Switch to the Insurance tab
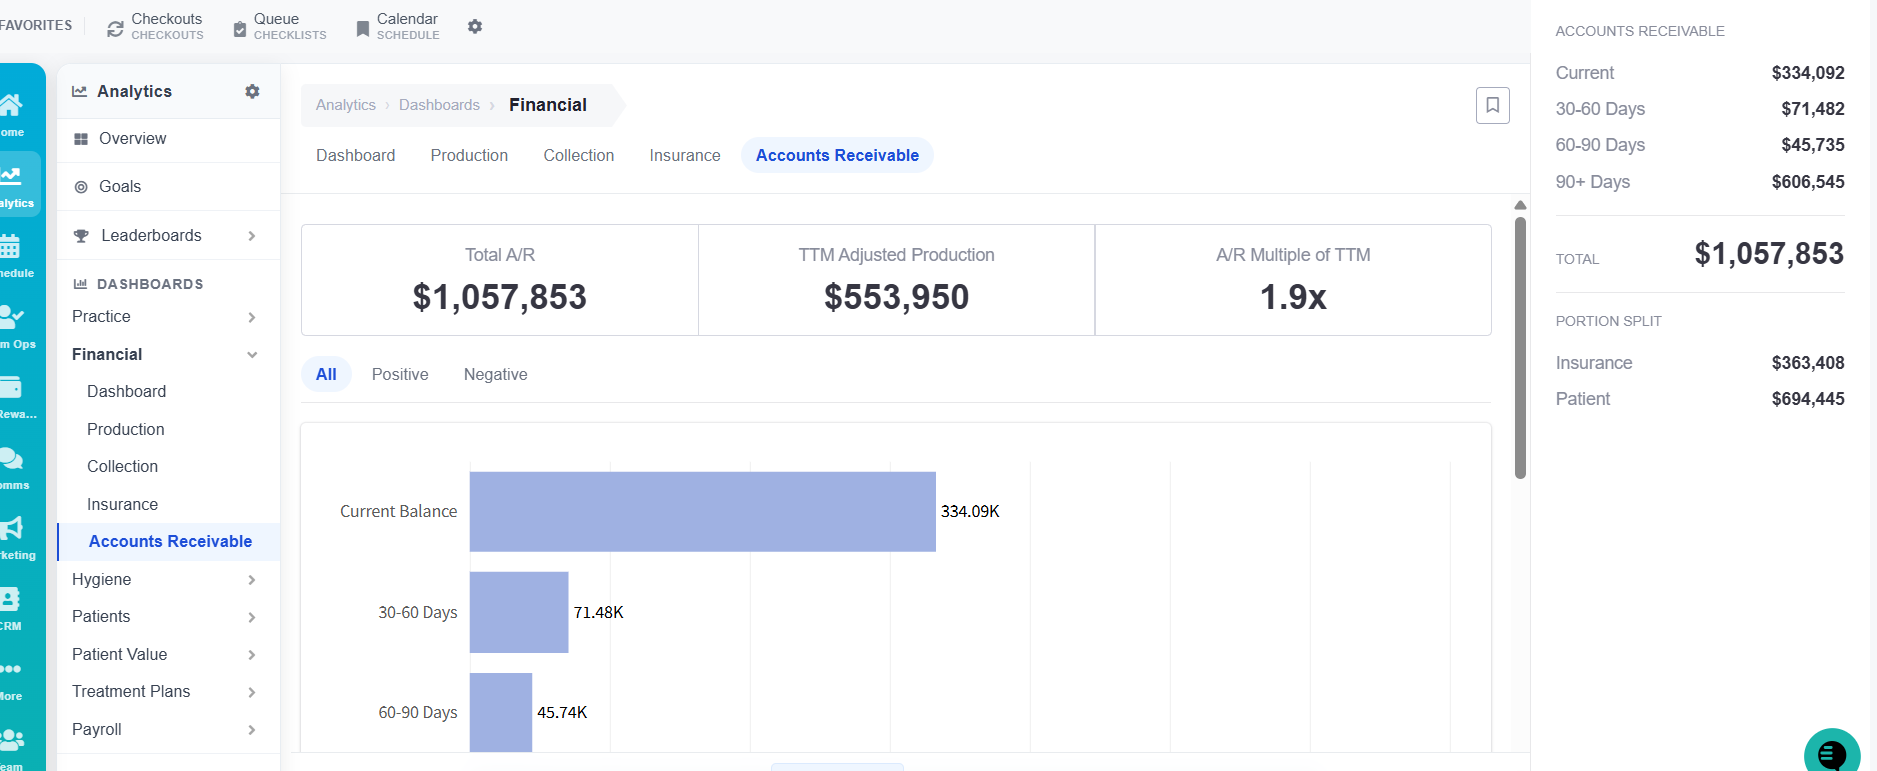Image resolution: width=1877 pixels, height=771 pixels. [x=685, y=155]
